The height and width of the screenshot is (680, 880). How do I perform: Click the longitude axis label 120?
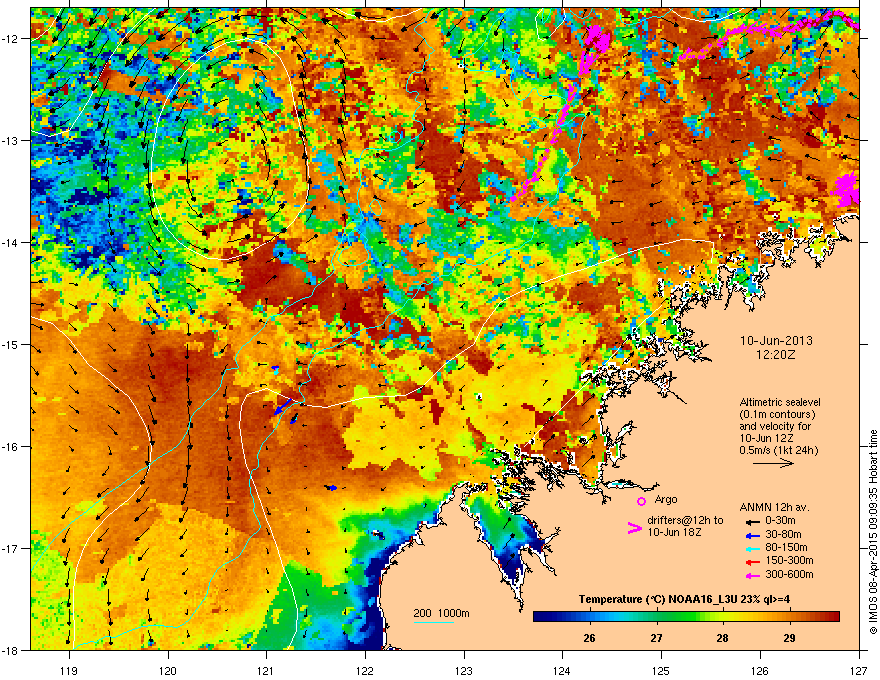tap(168, 670)
